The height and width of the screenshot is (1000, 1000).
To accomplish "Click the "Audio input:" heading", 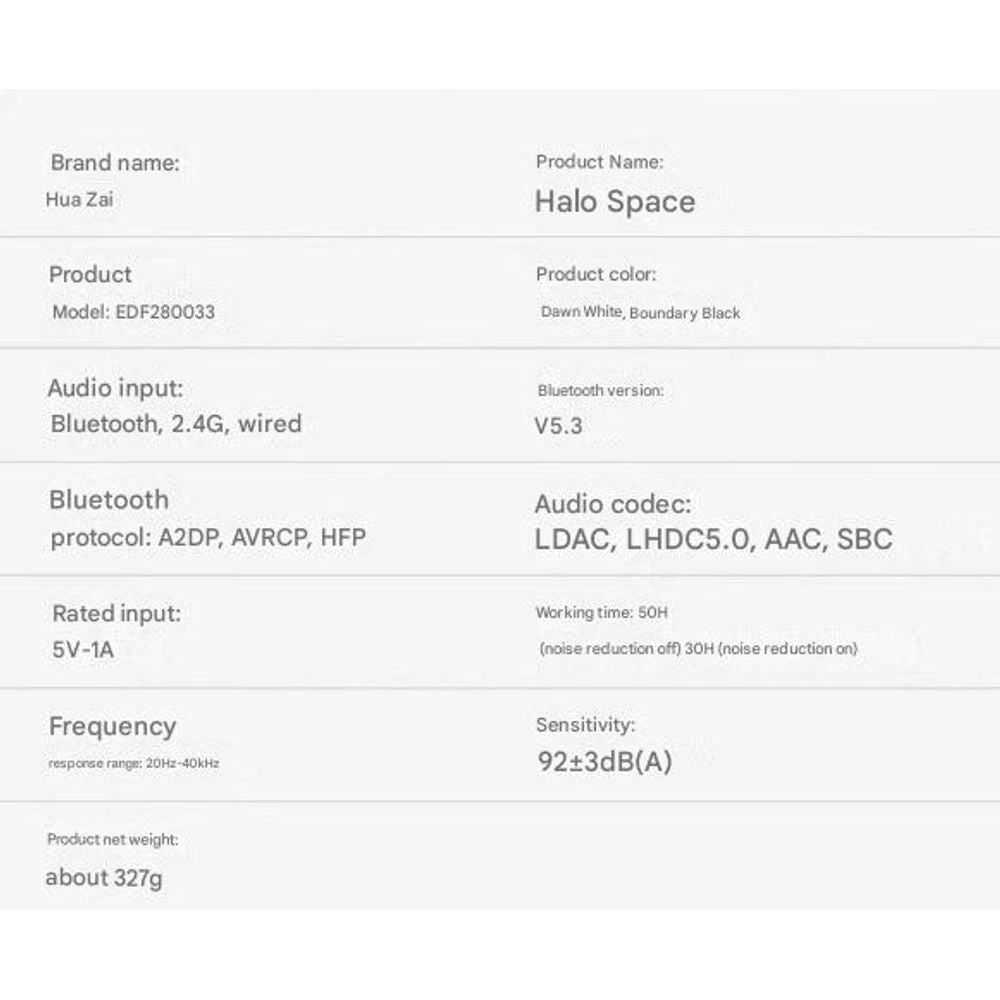I will tap(116, 388).
